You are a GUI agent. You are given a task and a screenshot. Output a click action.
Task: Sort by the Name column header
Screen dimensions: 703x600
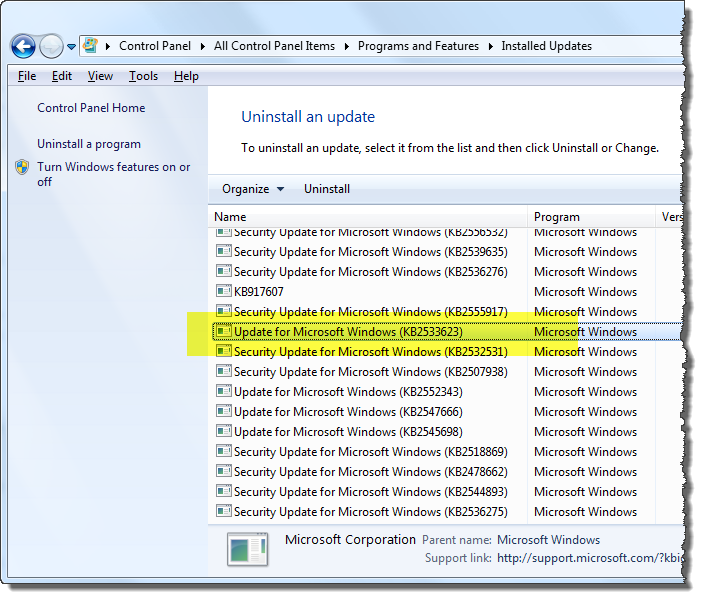pyautogui.click(x=368, y=217)
